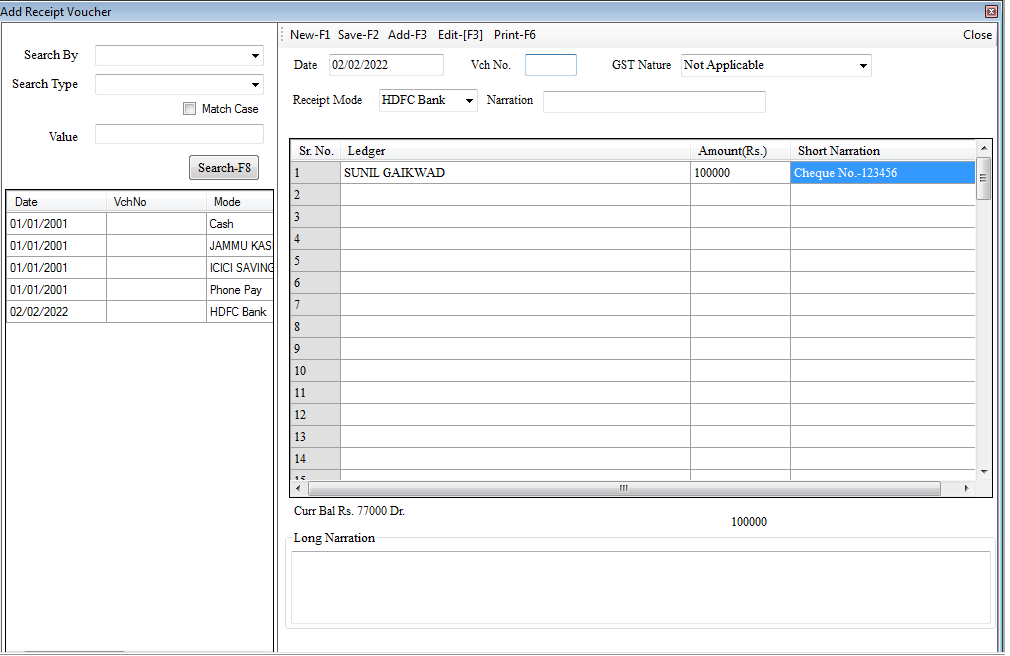Click Print-F6 to print voucher

click(515, 35)
